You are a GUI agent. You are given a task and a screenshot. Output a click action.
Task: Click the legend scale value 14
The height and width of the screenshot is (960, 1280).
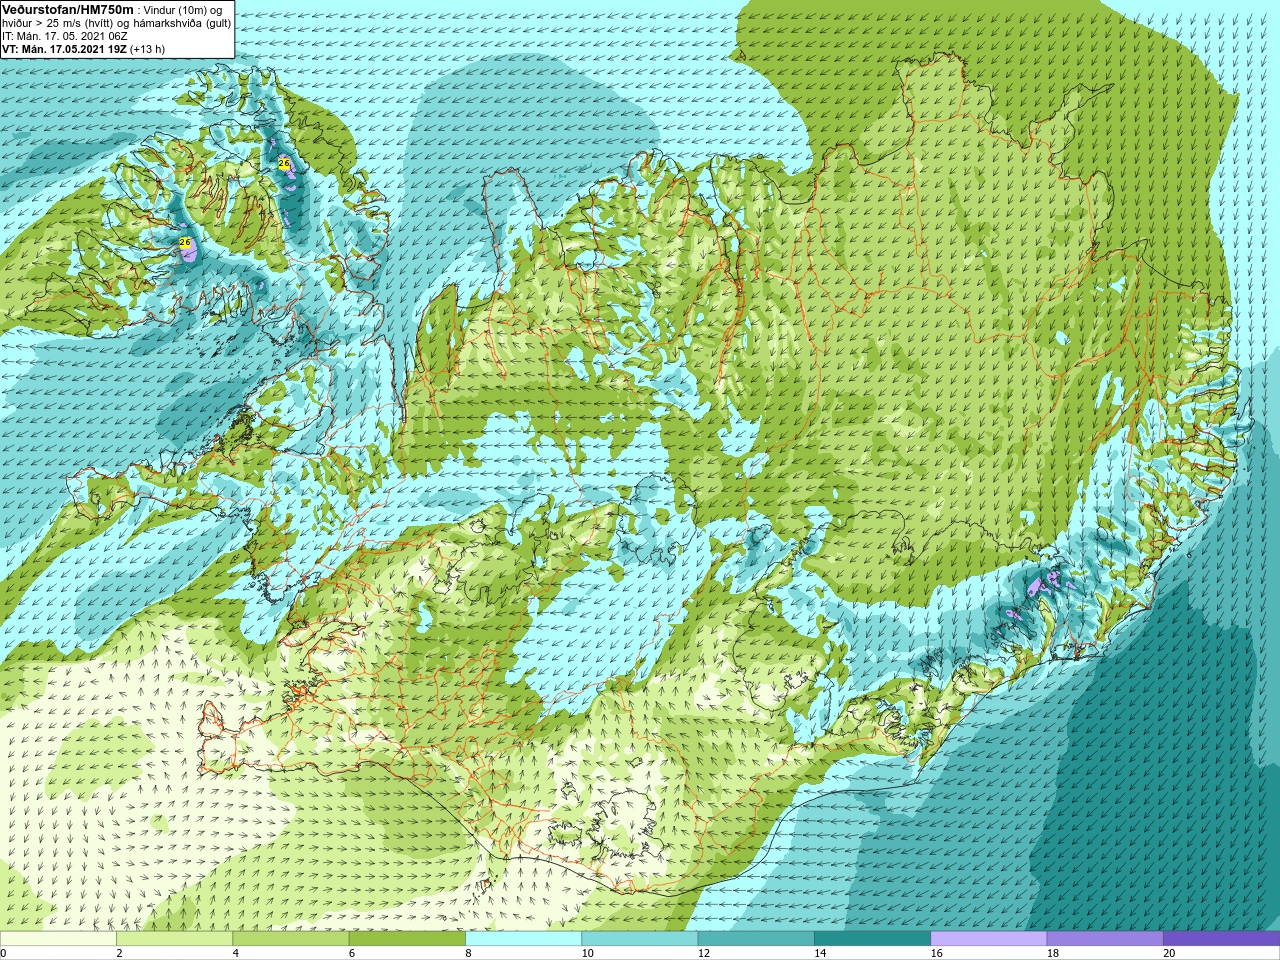click(x=820, y=953)
